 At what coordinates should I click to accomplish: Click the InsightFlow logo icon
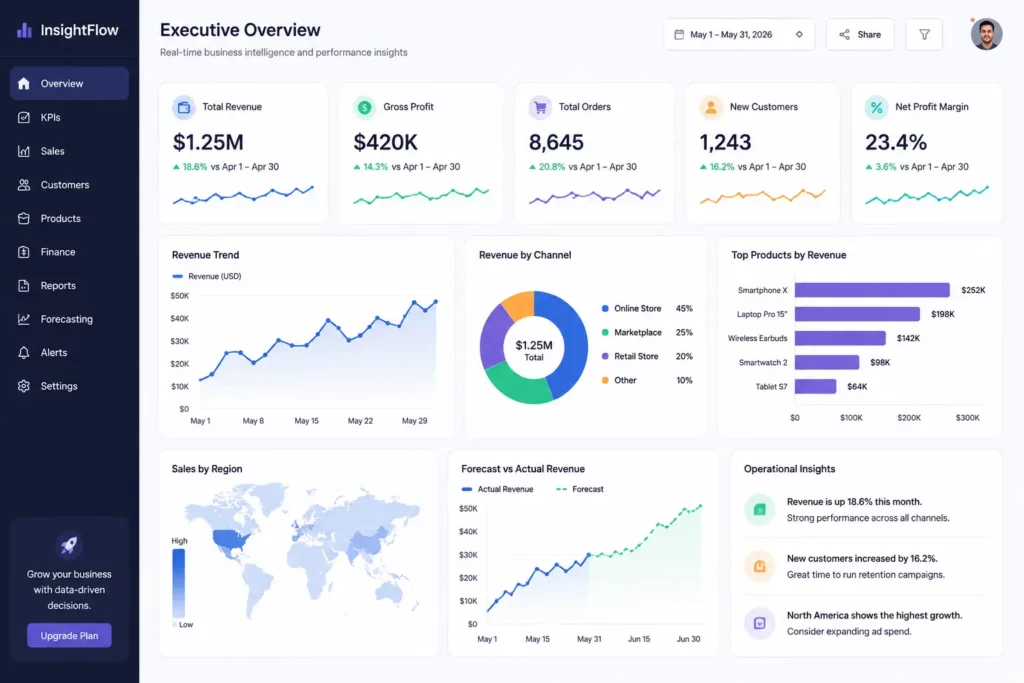point(24,30)
